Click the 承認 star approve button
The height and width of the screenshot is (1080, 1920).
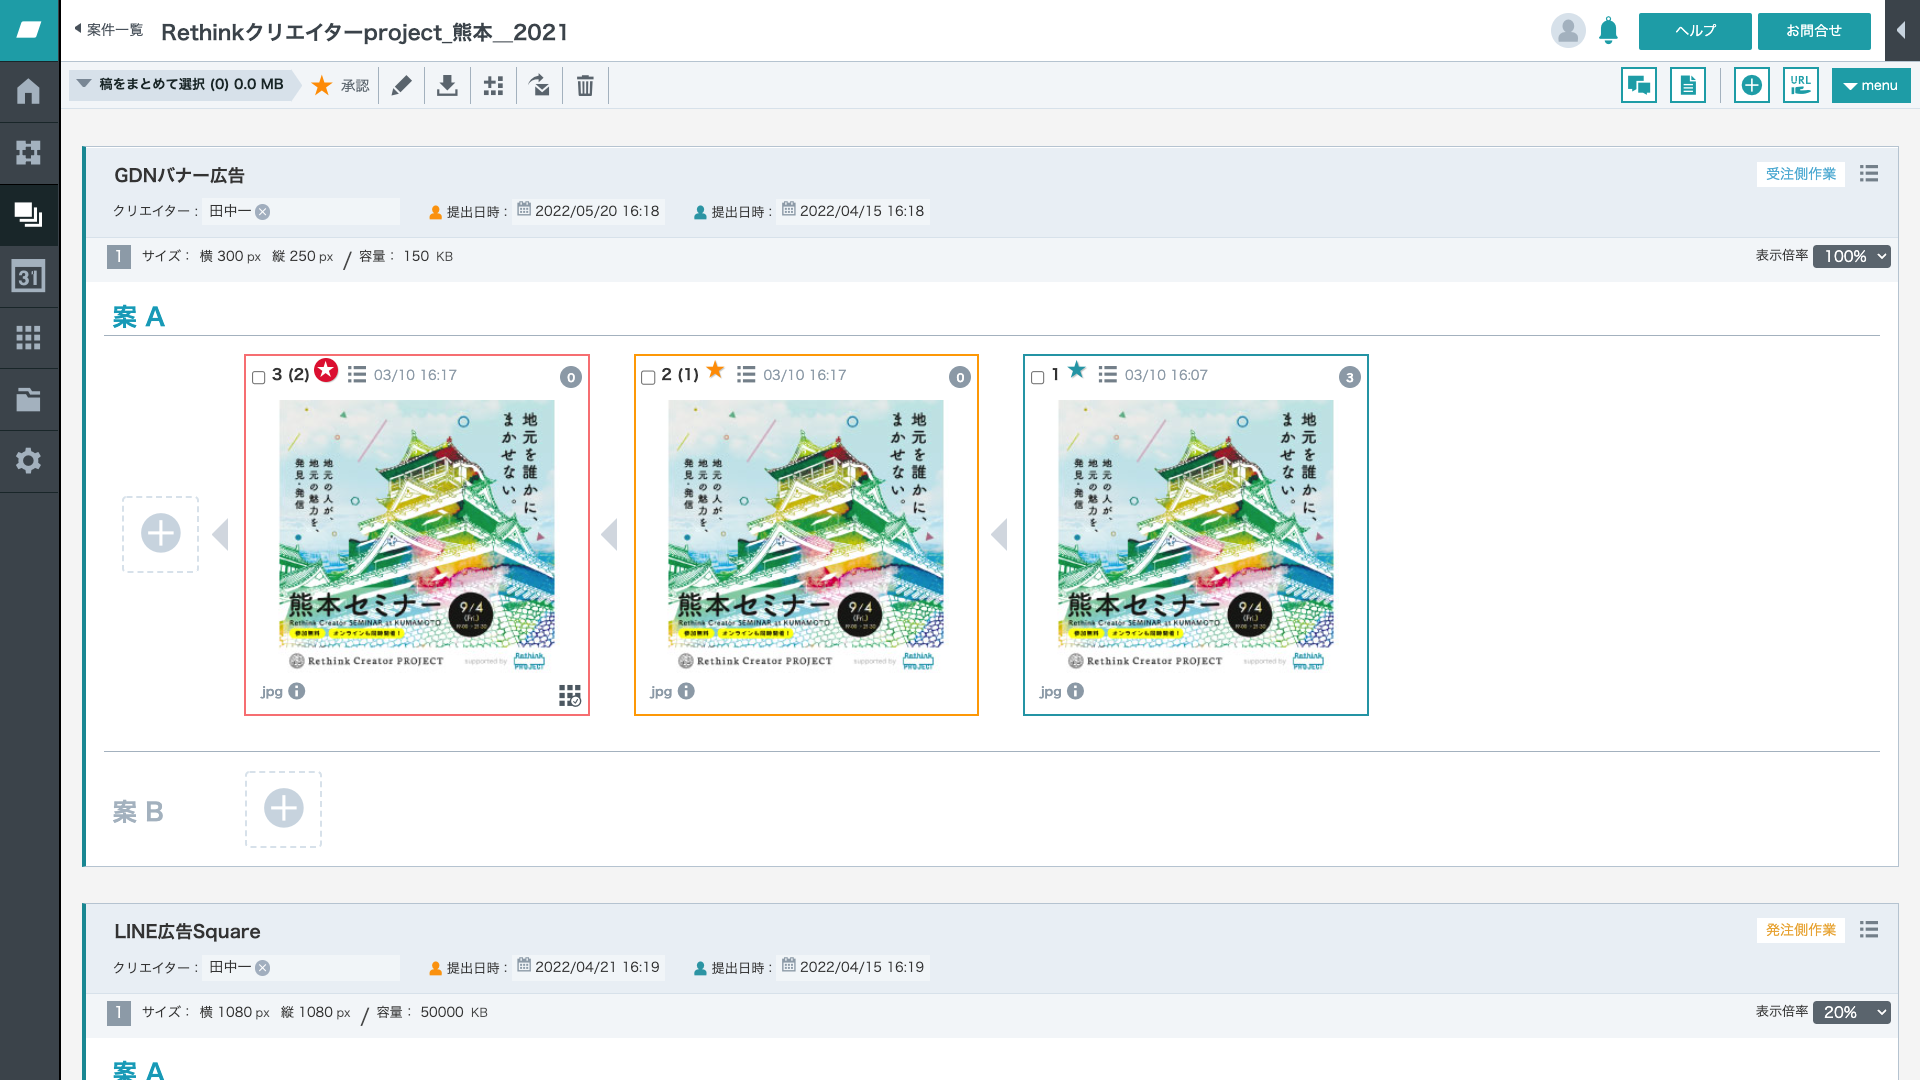(x=340, y=86)
